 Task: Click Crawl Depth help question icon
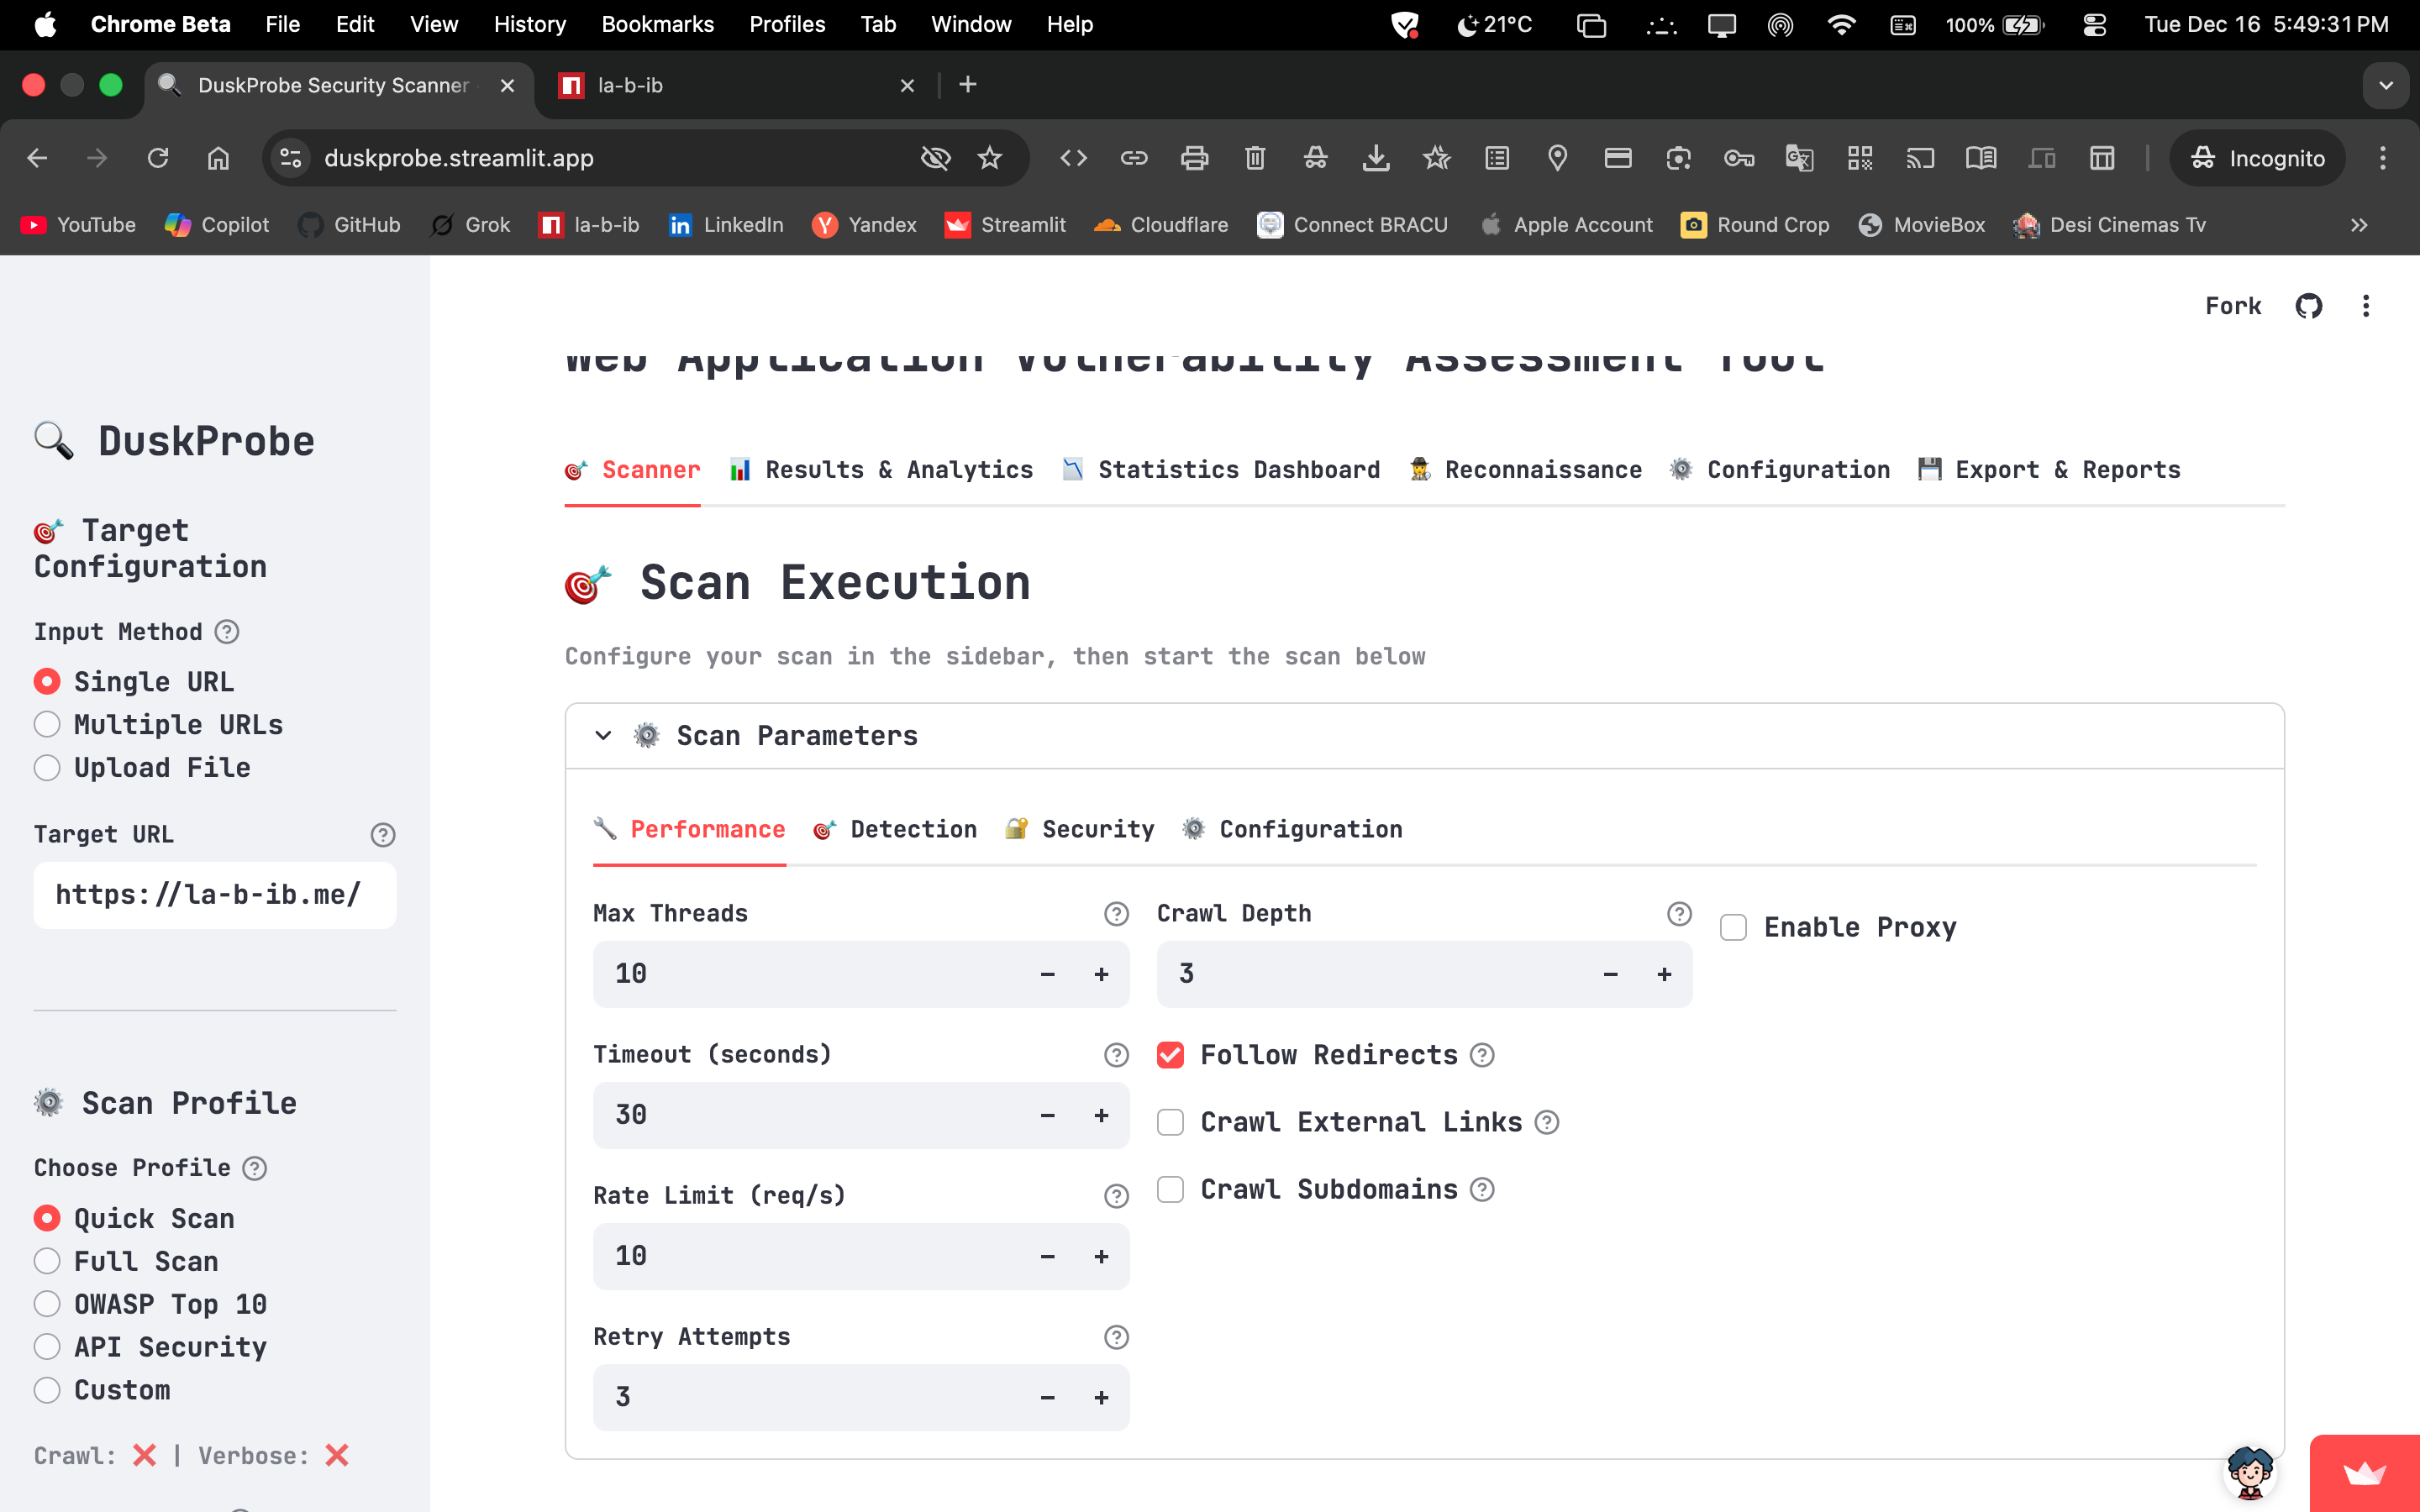(x=1679, y=914)
